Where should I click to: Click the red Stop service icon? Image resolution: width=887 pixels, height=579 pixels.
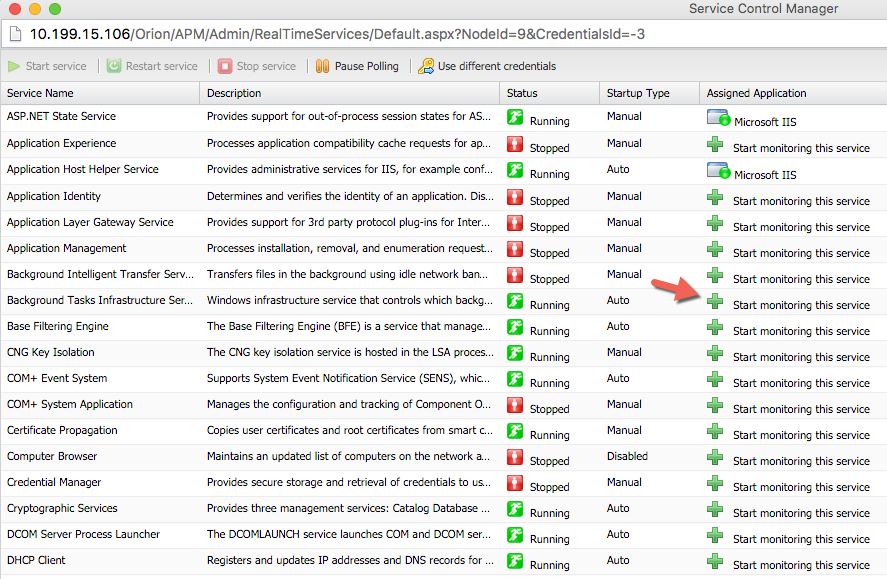(225, 66)
